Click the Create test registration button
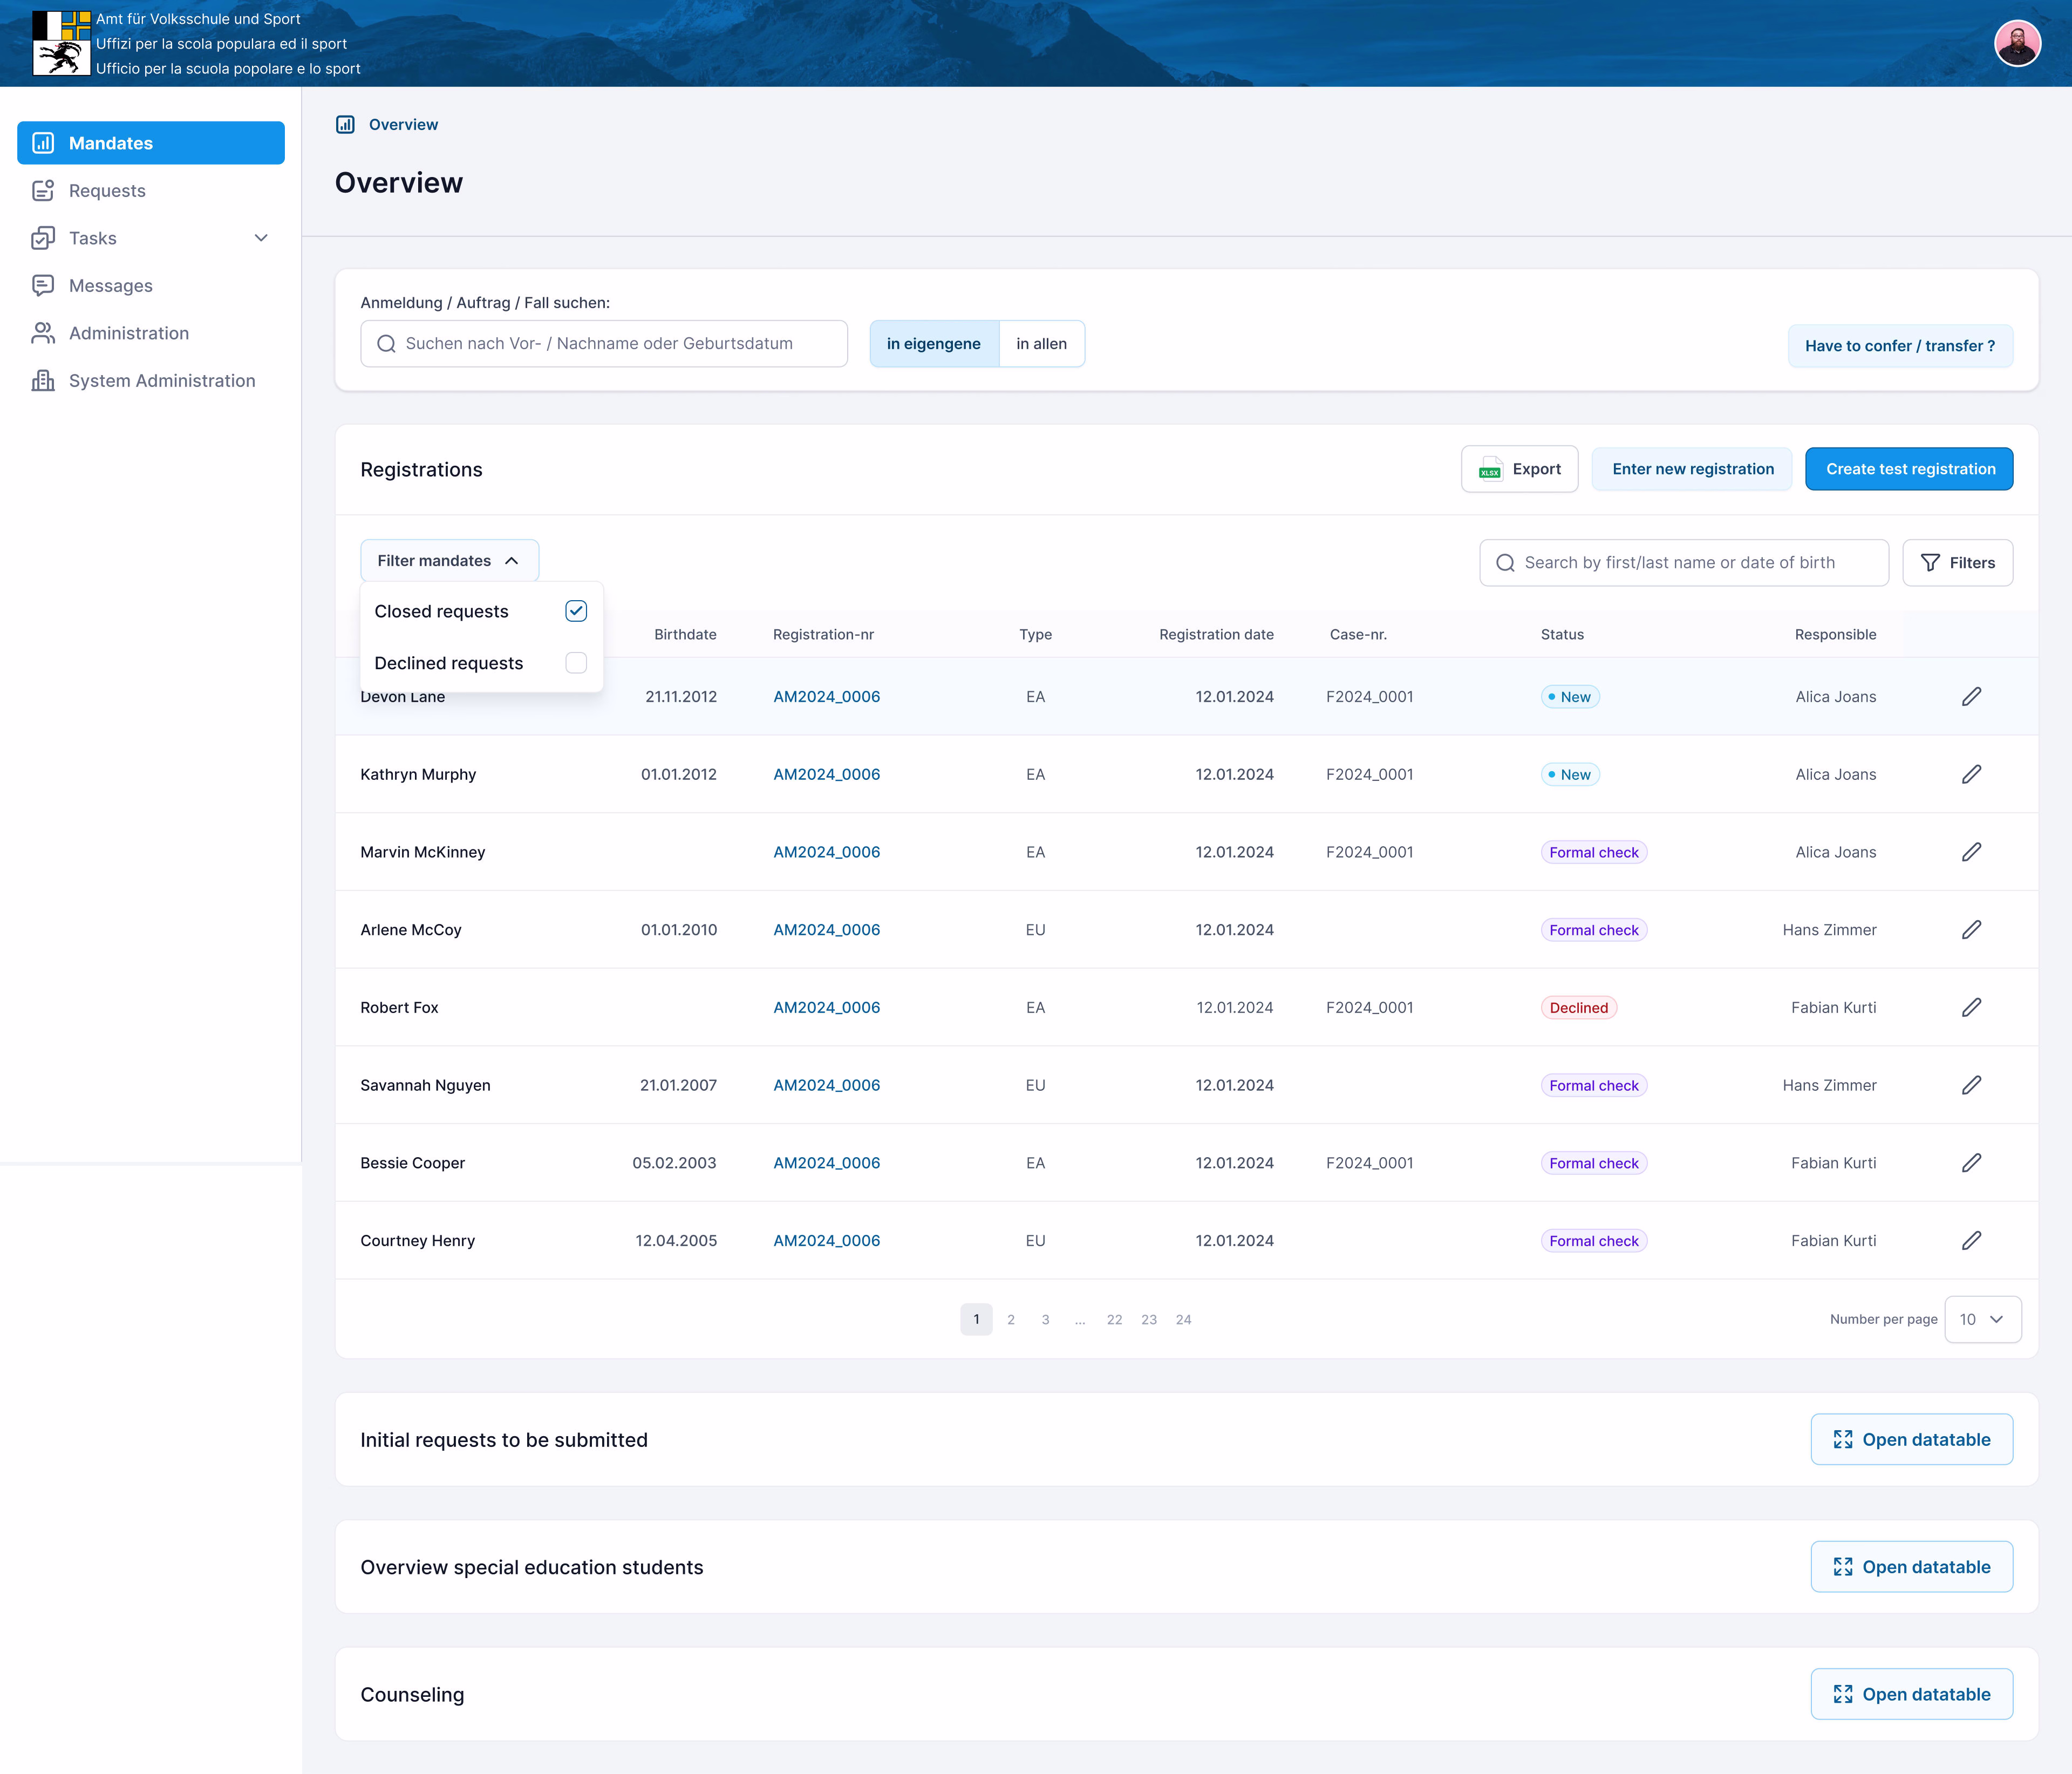2072x1774 pixels. (1909, 469)
